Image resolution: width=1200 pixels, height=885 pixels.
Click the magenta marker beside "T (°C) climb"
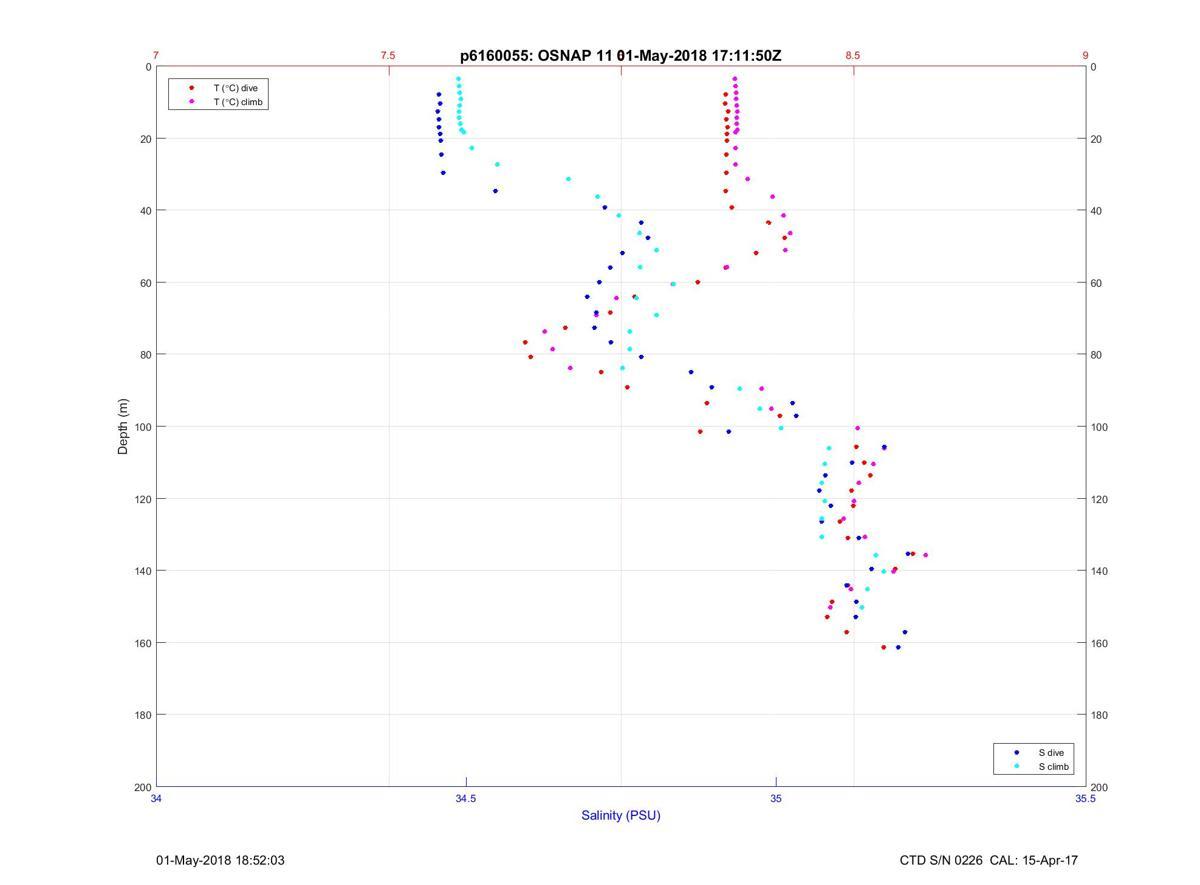[191, 102]
